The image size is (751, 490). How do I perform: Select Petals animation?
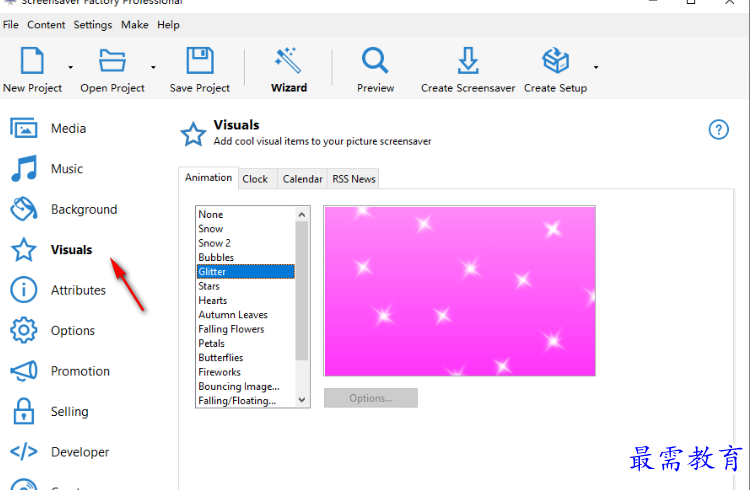point(246,343)
